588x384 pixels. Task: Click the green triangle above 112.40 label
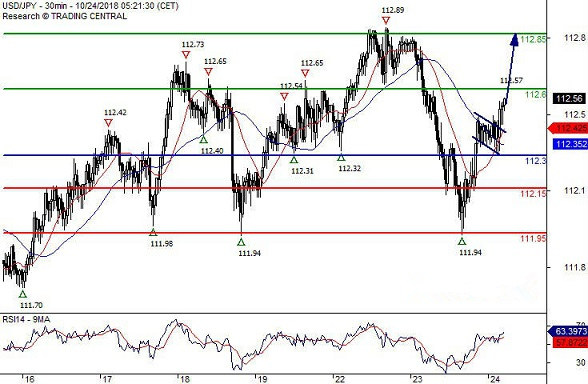tap(203, 140)
